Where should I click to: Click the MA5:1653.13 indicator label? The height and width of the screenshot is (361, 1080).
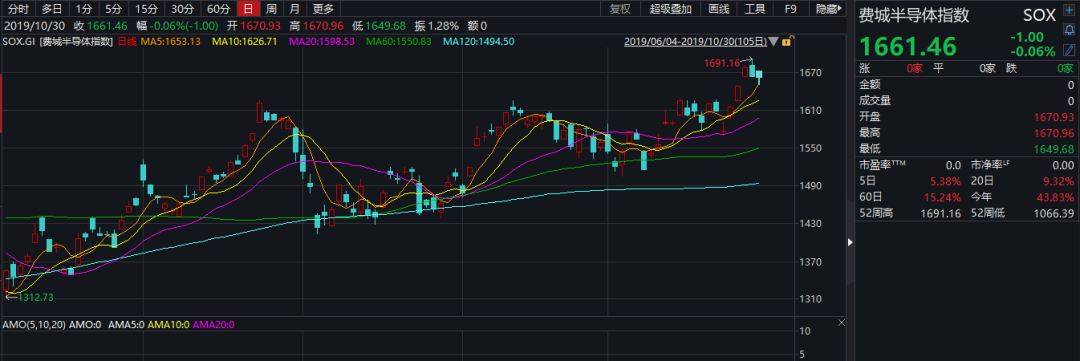coord(170,41)
